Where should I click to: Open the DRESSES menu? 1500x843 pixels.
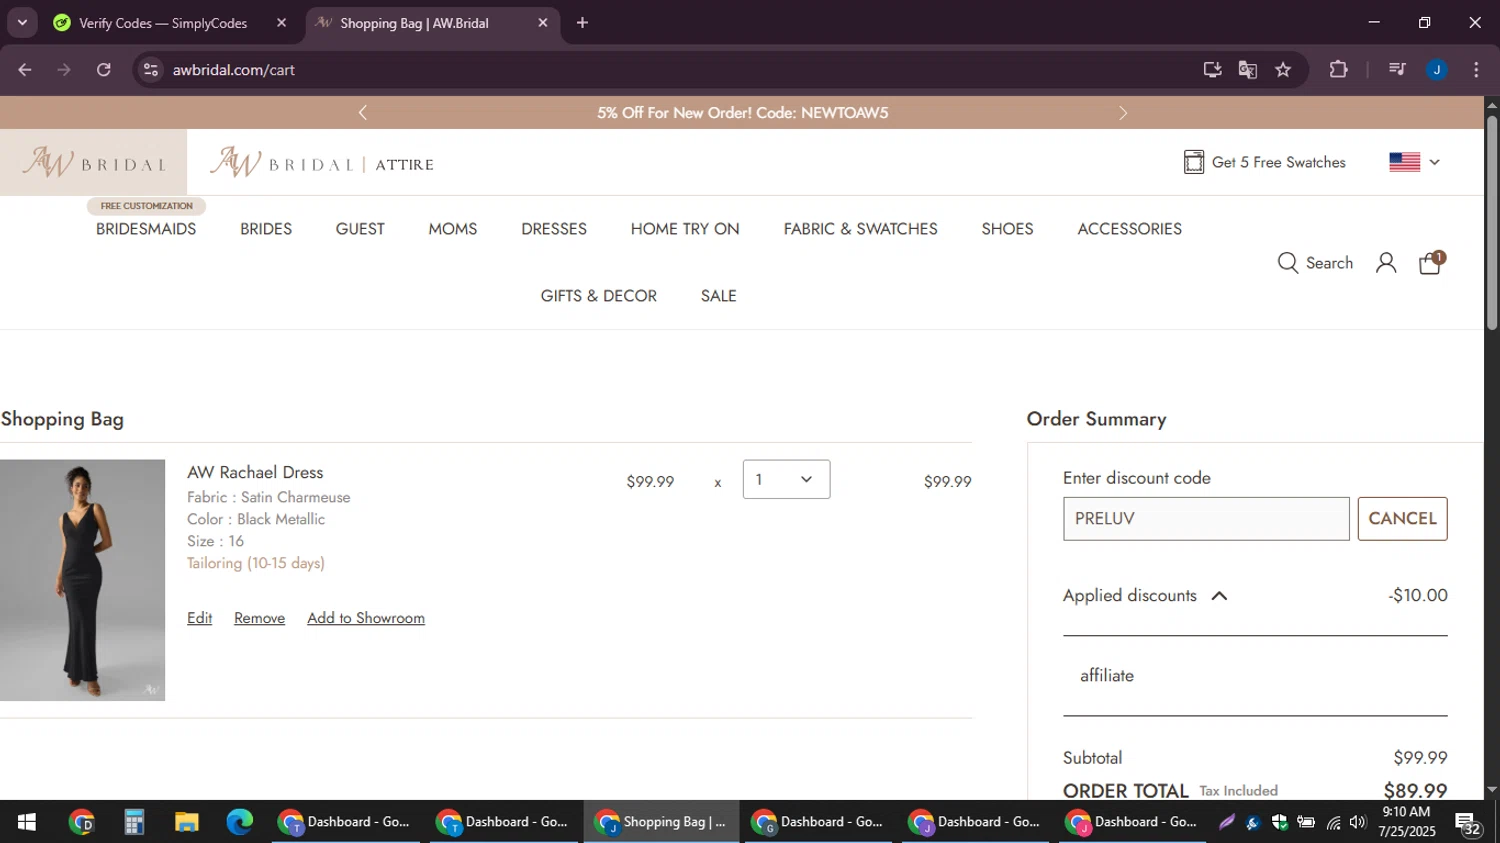click(x=554, y=229)
